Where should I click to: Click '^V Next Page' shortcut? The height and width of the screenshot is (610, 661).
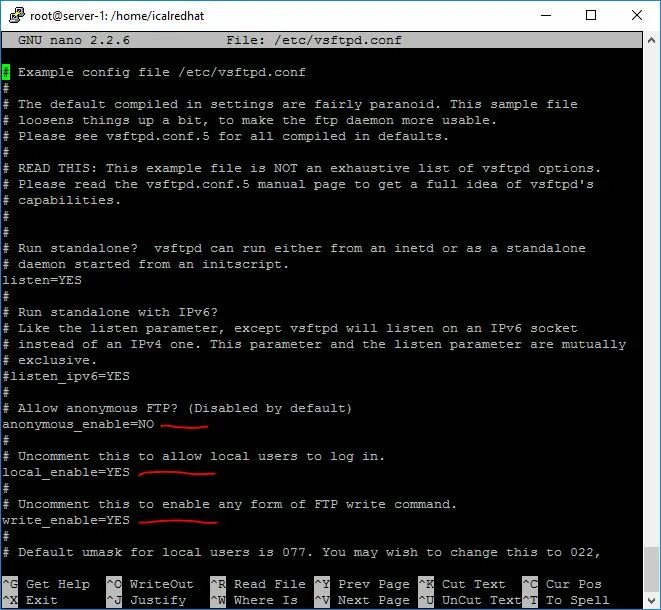(x=362, y=600)
